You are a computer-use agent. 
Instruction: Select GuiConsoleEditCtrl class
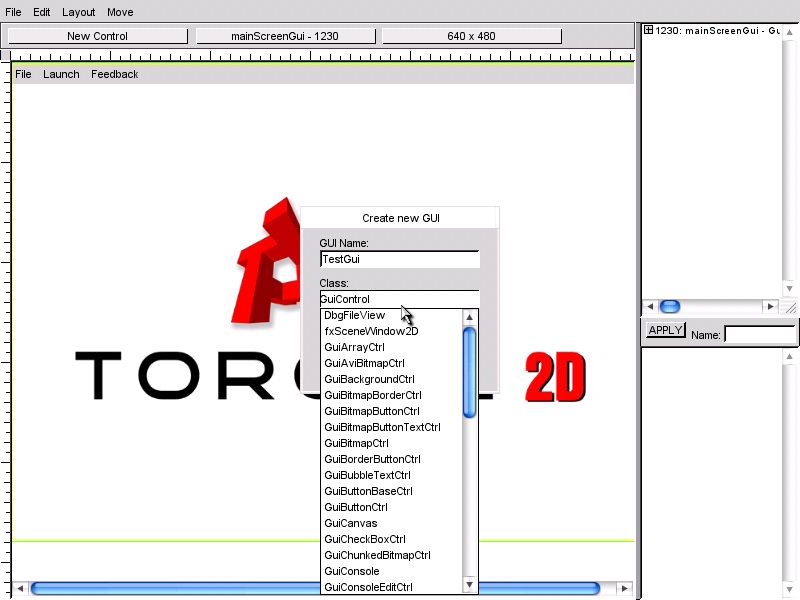[391, 587]
